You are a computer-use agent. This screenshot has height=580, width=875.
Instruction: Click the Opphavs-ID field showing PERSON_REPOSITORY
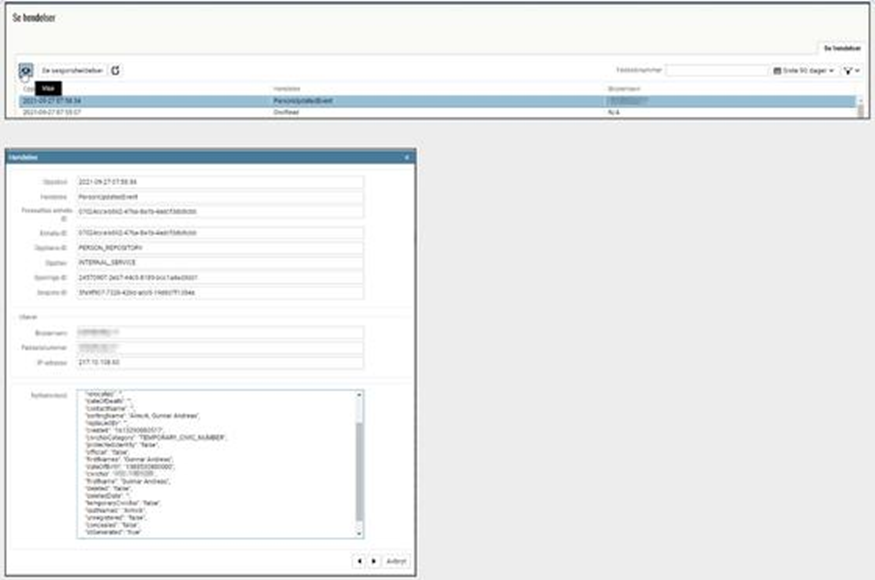click(x=220, y=246)
